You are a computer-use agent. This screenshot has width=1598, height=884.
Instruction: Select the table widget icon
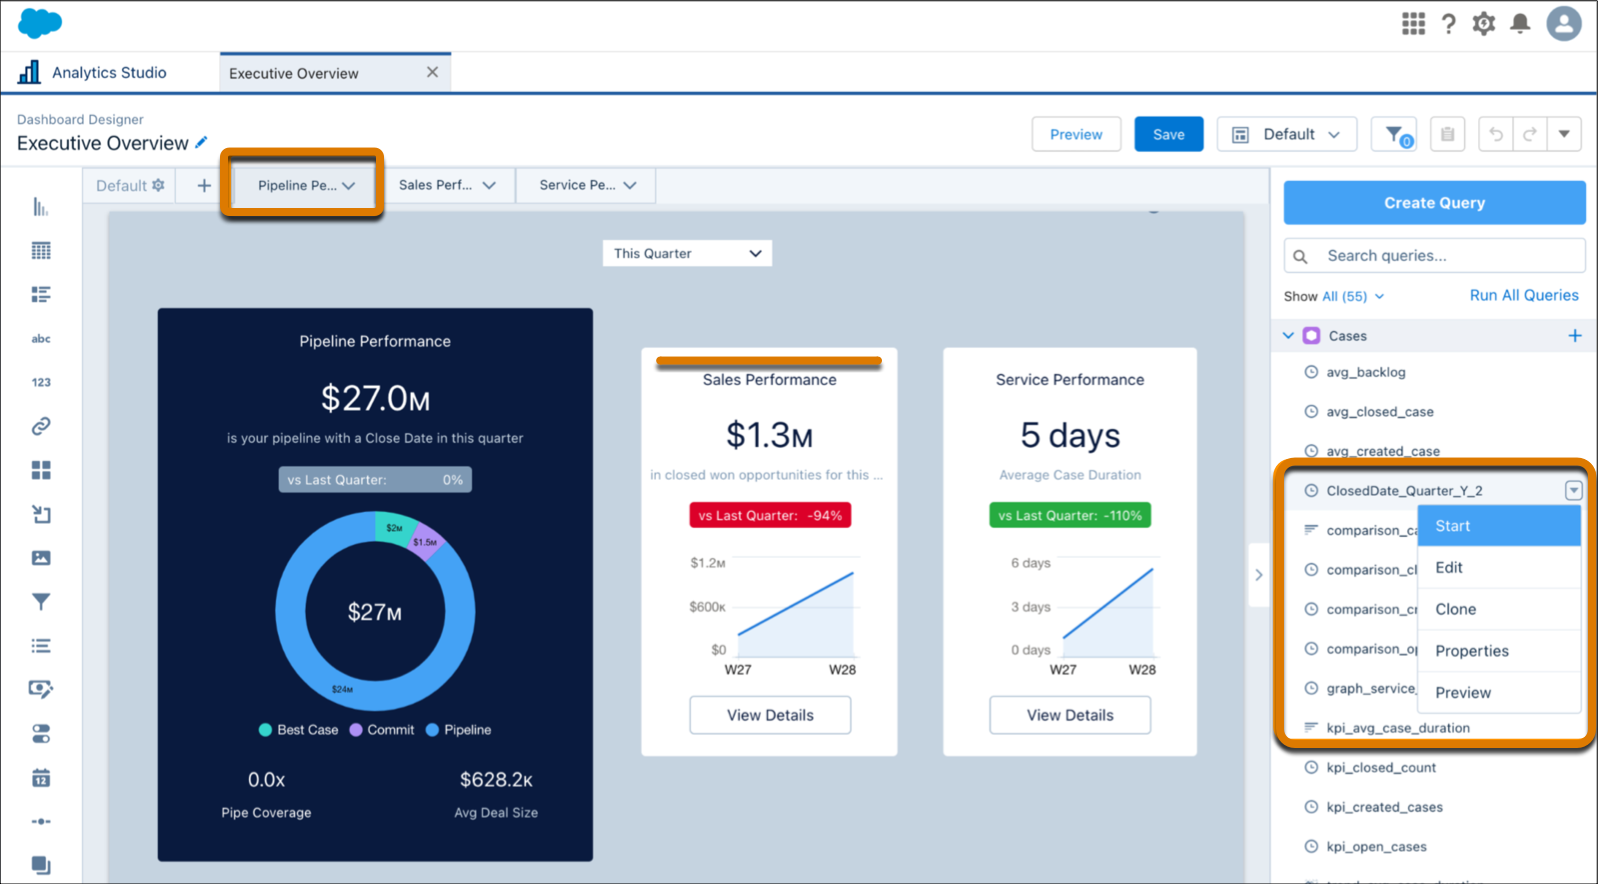(x=40, y=251)
